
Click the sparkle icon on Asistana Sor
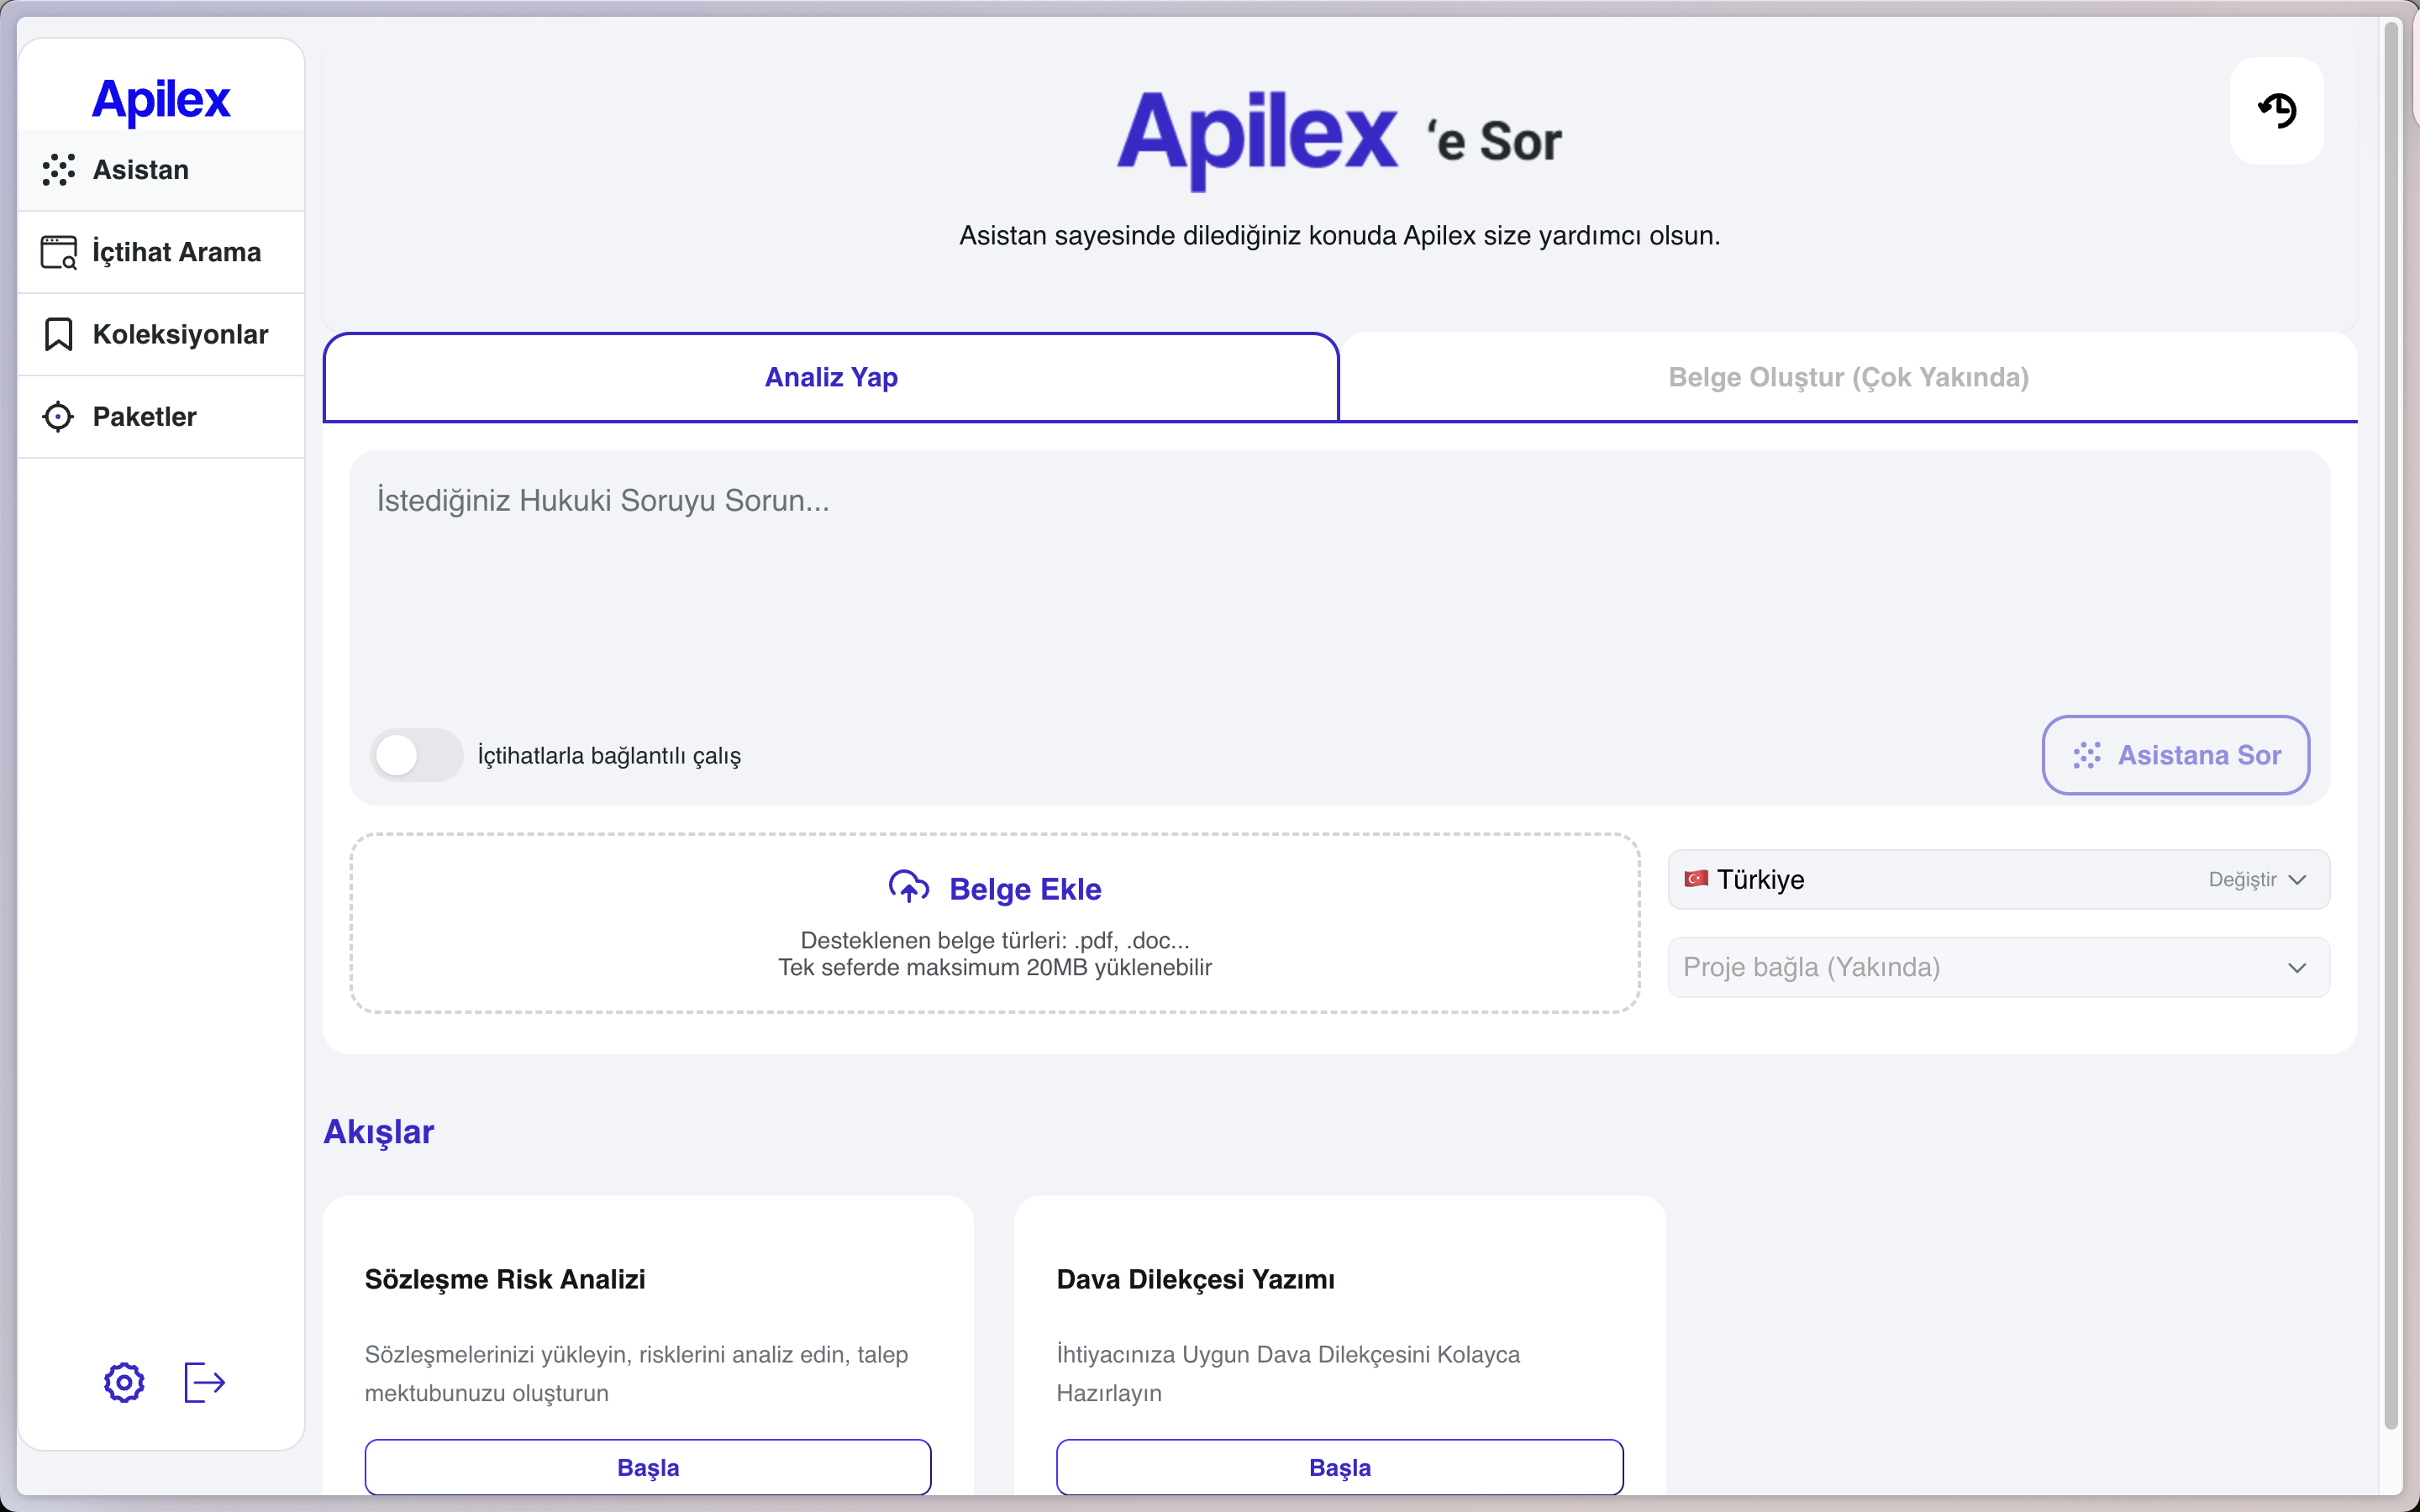click(2087, 755)
